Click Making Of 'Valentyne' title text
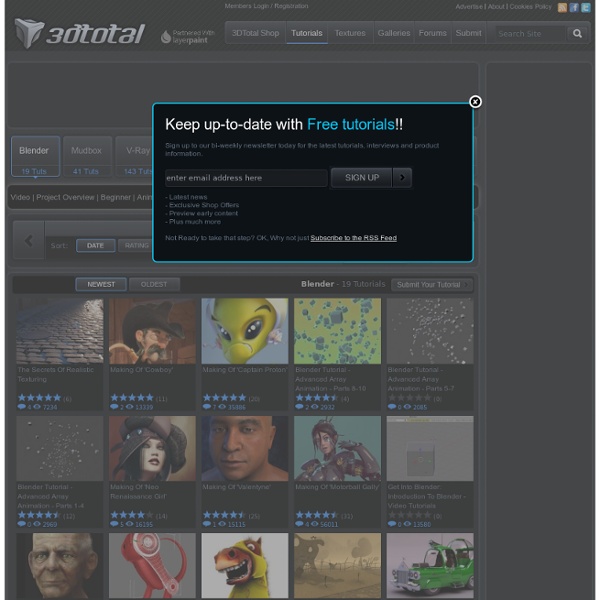This screenshot has height=600, width=600. [x=236, y=487]
